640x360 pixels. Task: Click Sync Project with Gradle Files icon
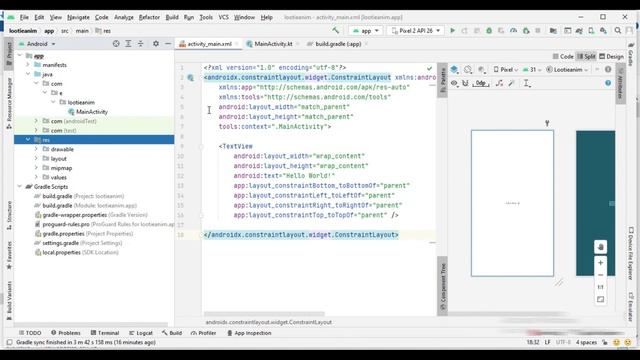coord(579,31)
